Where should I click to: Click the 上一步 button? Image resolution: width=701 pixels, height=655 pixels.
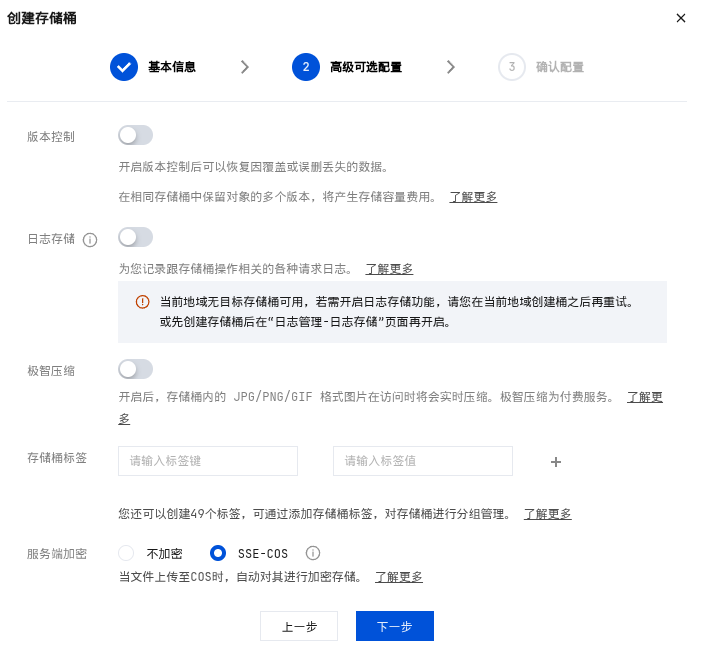299,626
